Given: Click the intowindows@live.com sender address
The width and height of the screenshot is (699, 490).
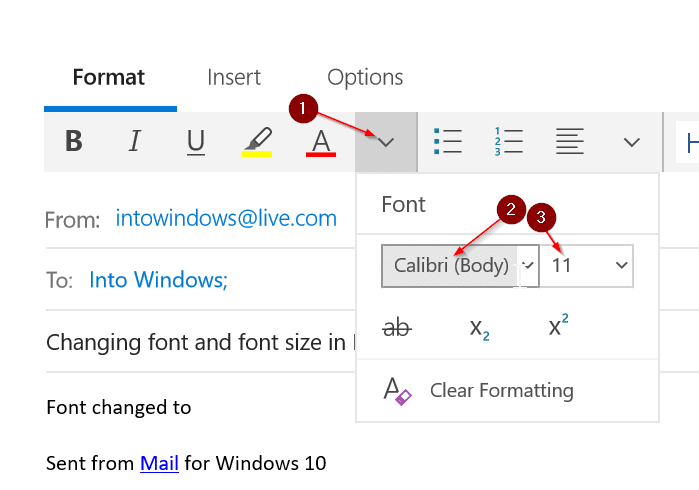Looking at the screenshot, I should (x=226, y=218).
